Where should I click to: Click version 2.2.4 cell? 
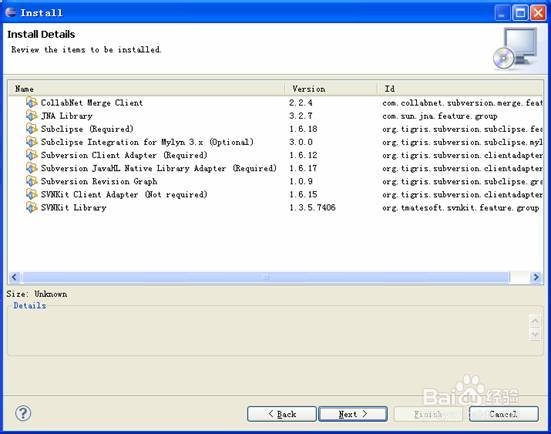click(301, 103)
